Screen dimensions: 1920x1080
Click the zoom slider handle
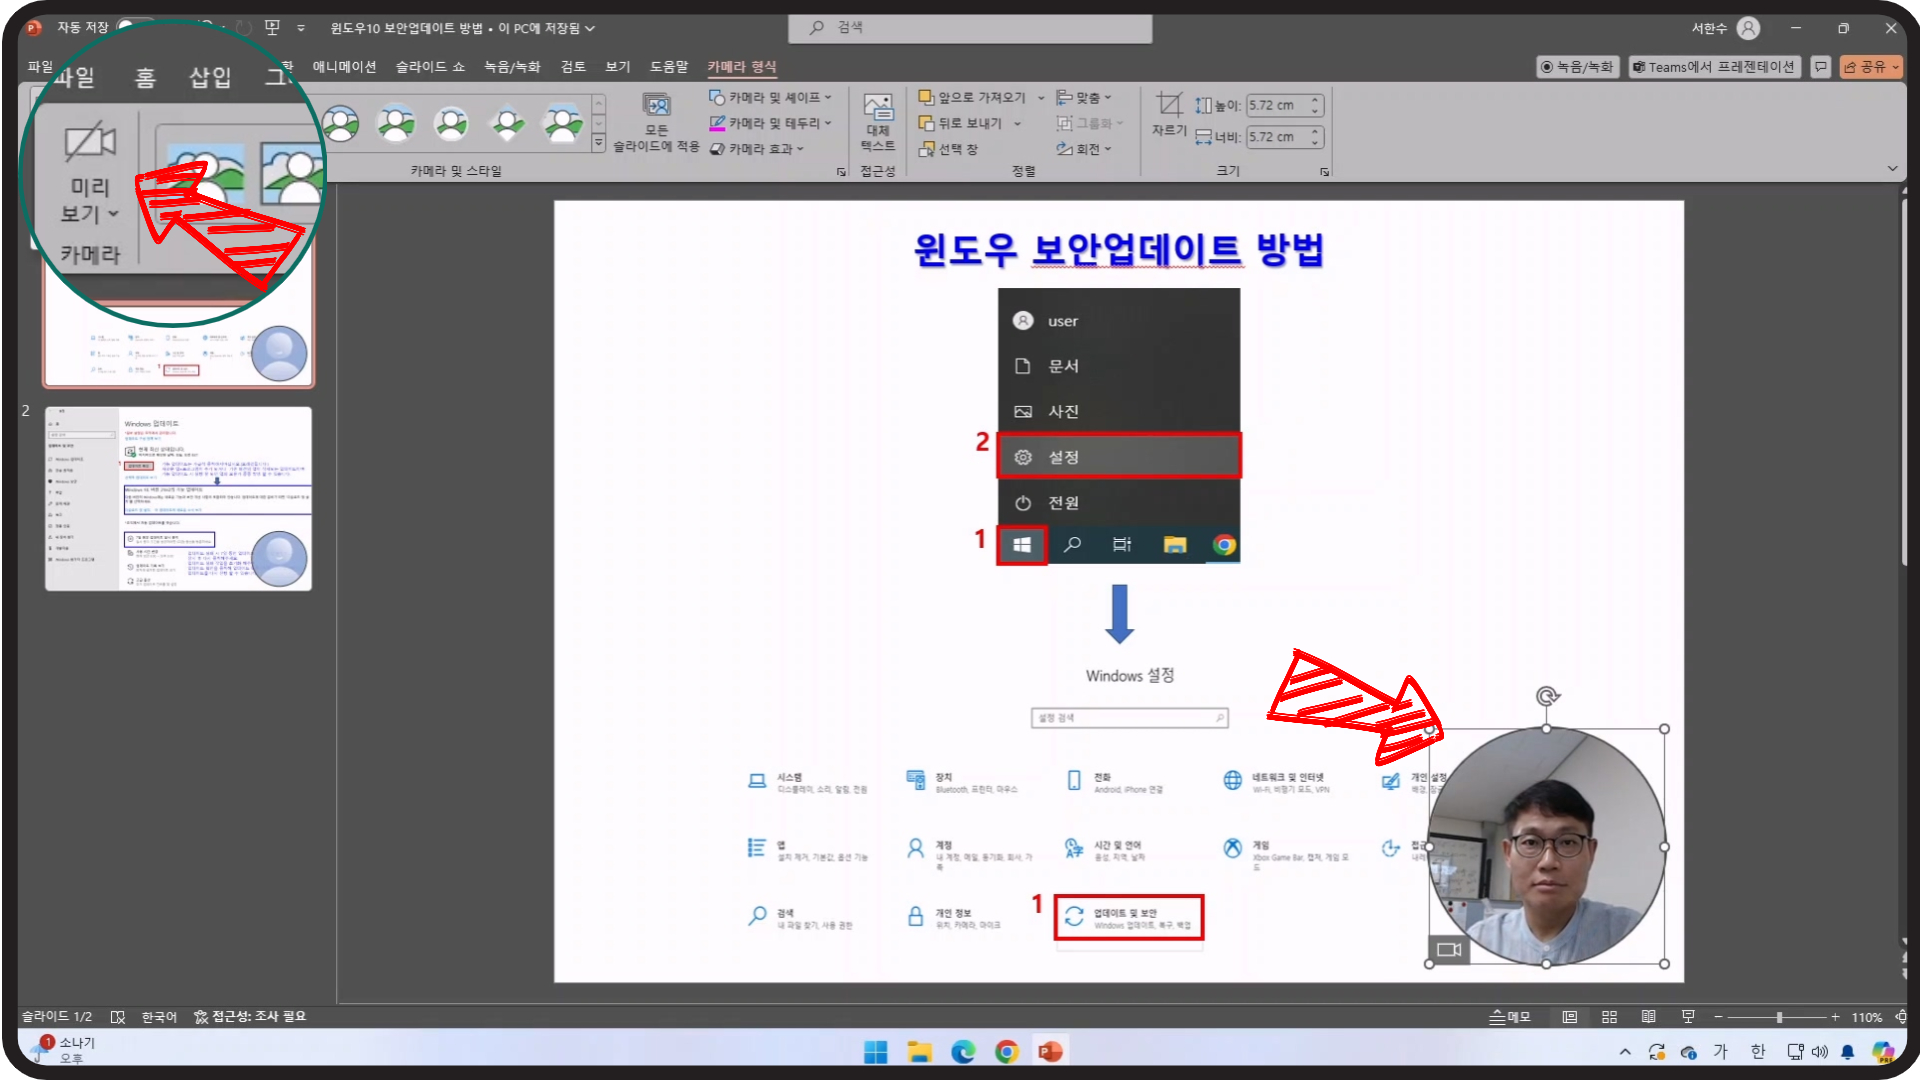pos(1779,1017)
